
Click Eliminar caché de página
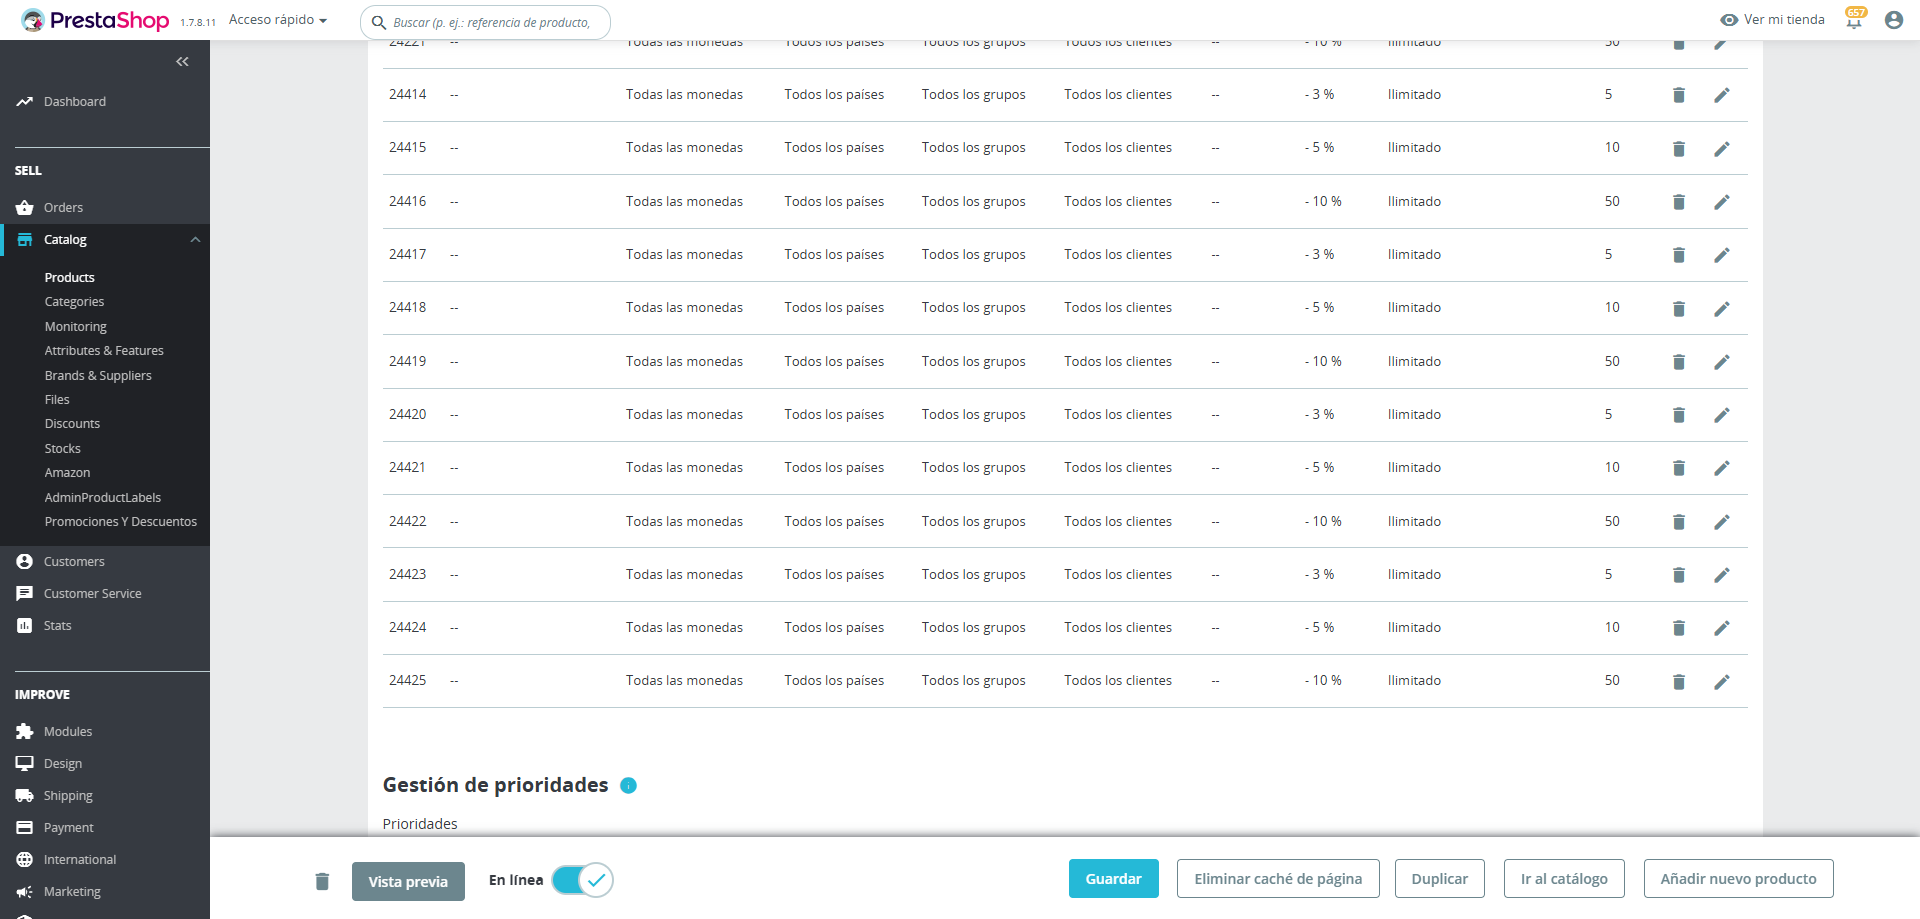1278,879
